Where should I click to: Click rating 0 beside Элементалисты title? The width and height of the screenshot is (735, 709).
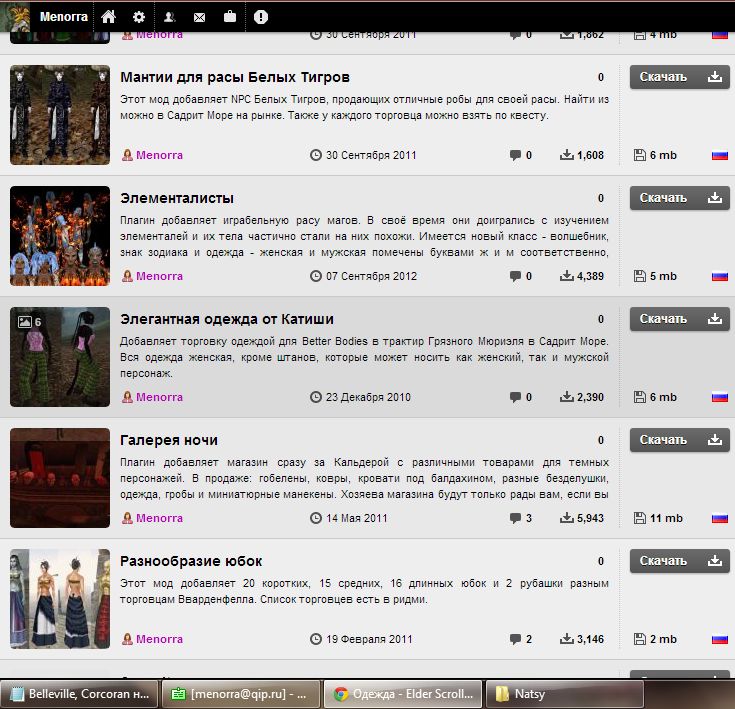point(600,198)
